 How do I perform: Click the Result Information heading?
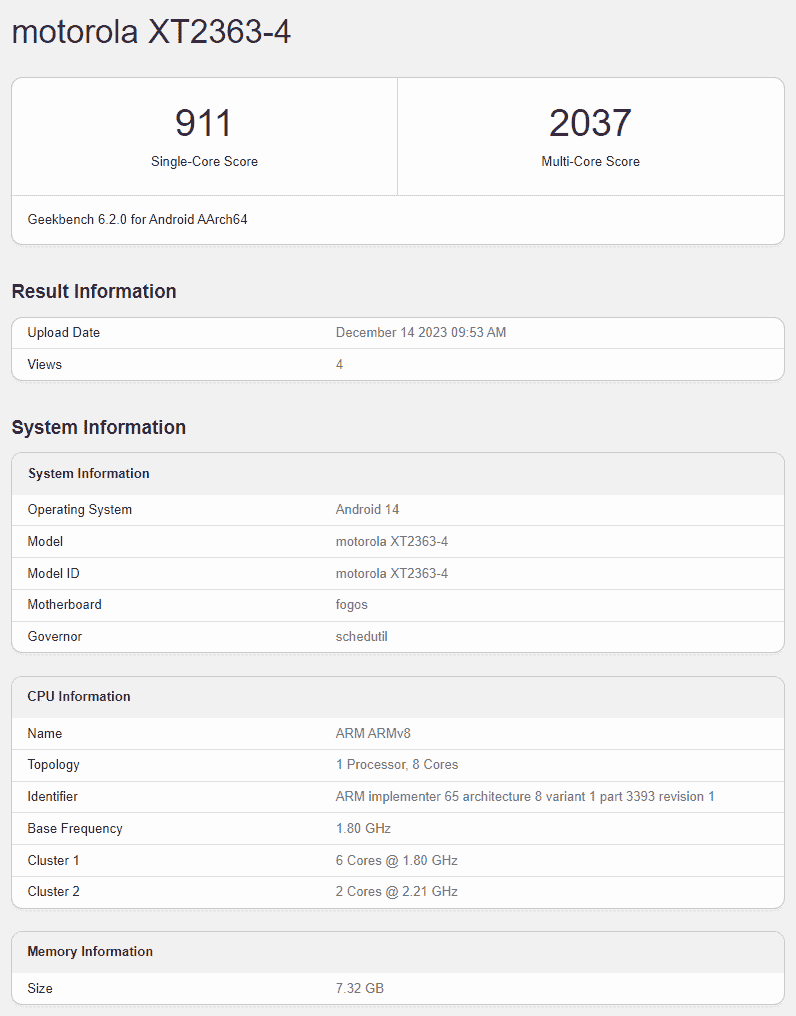[94, 291]
